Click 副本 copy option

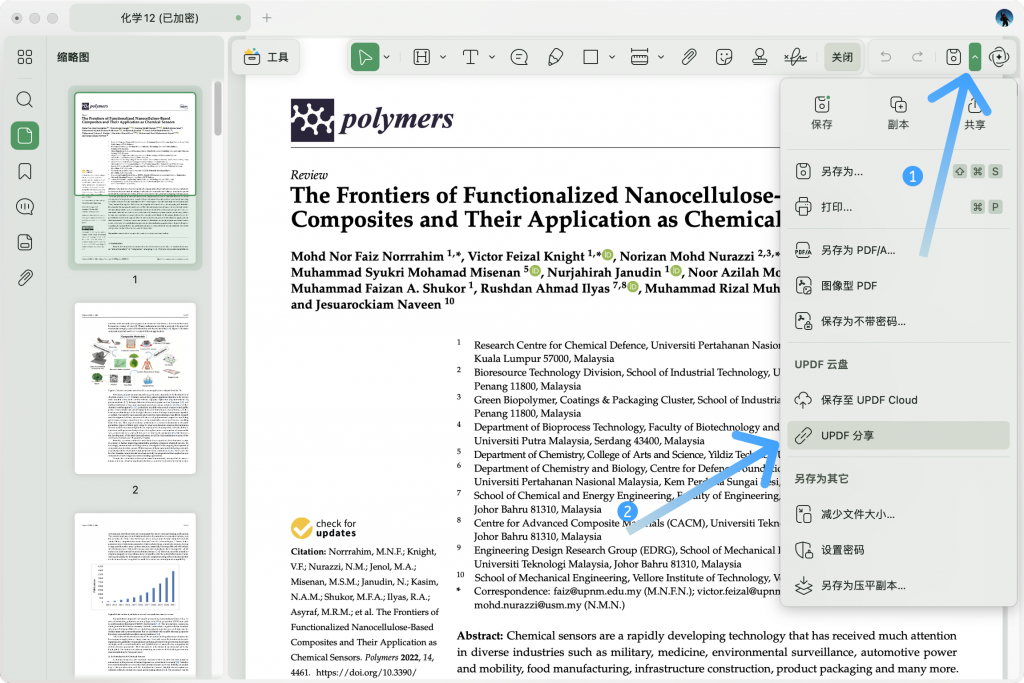click(898, 112)
